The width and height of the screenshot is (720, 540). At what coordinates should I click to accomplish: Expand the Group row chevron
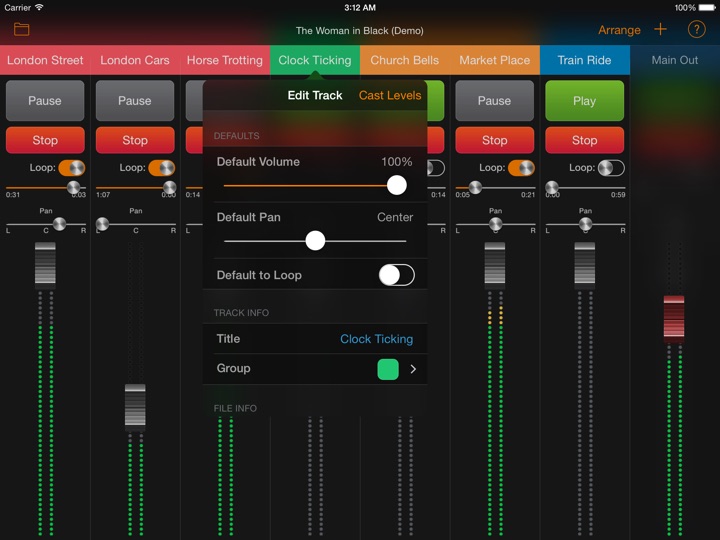(413, 369)
